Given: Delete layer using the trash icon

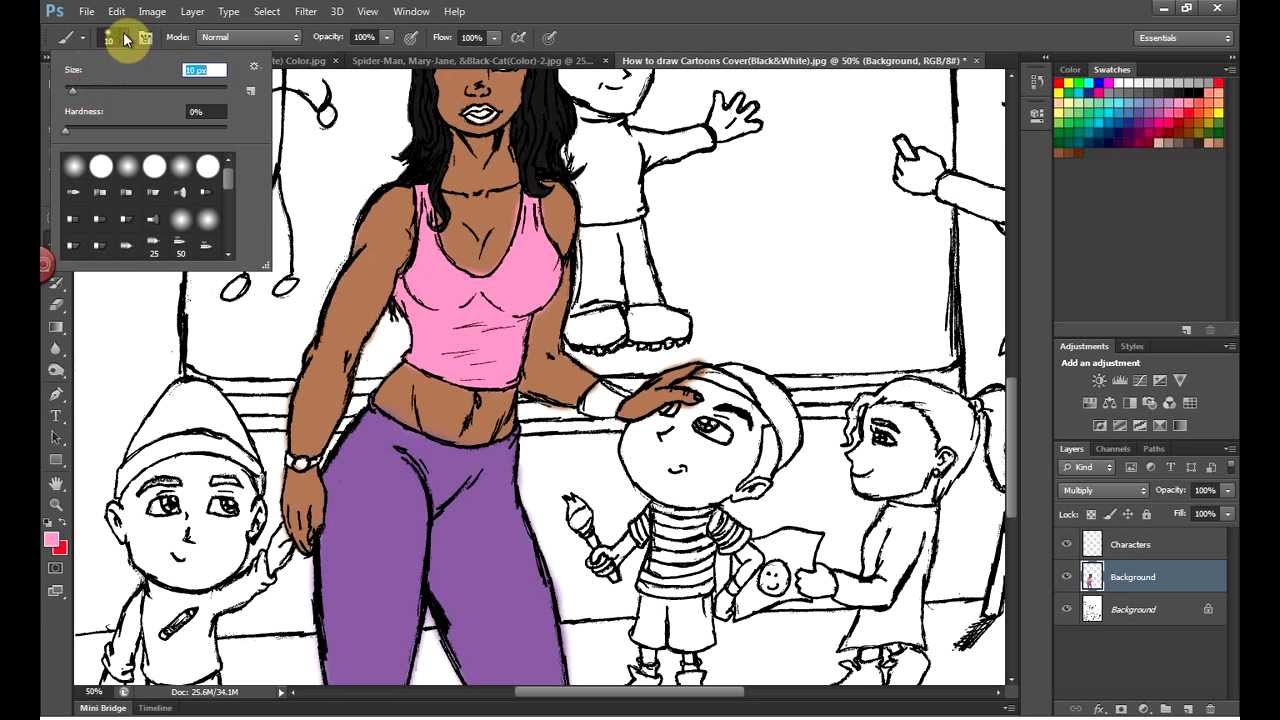Looking at the screenshot, I should point(1210,709).
